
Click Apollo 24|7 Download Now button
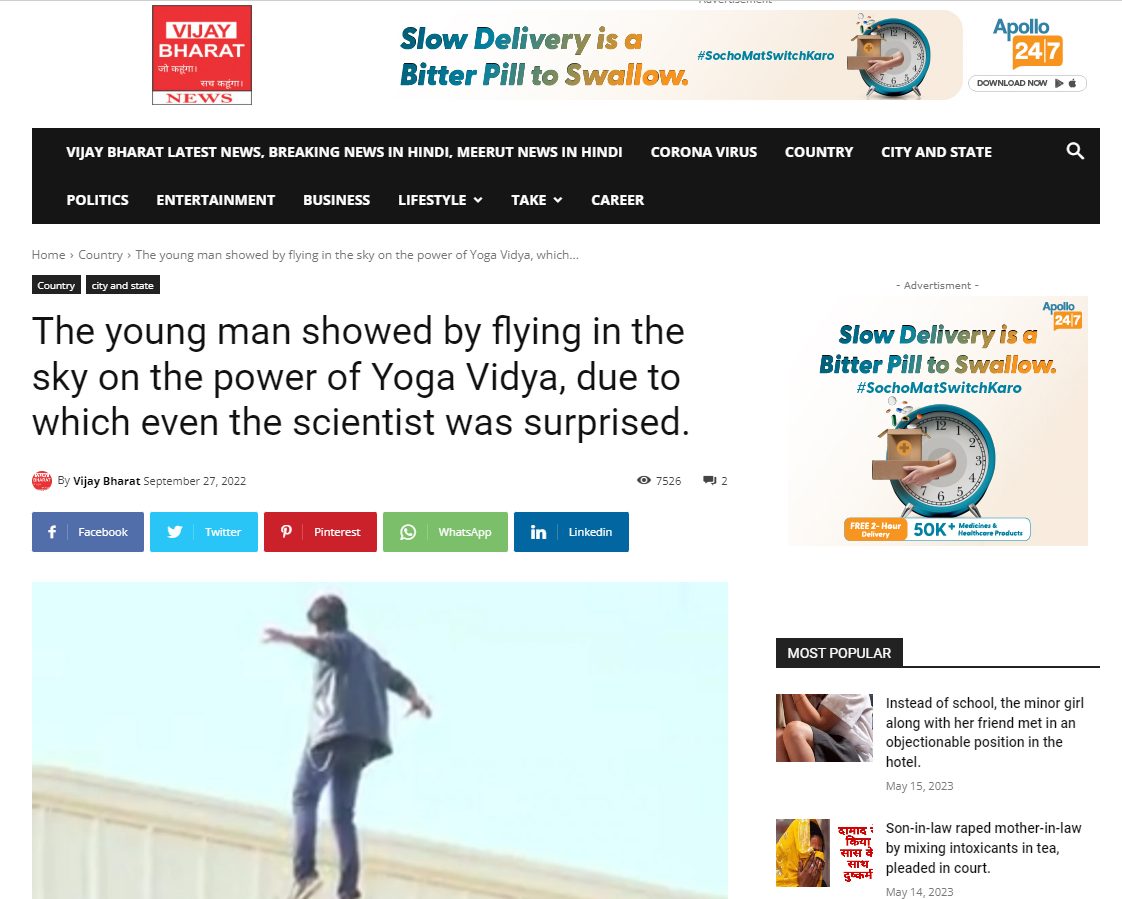point(1027,83)
